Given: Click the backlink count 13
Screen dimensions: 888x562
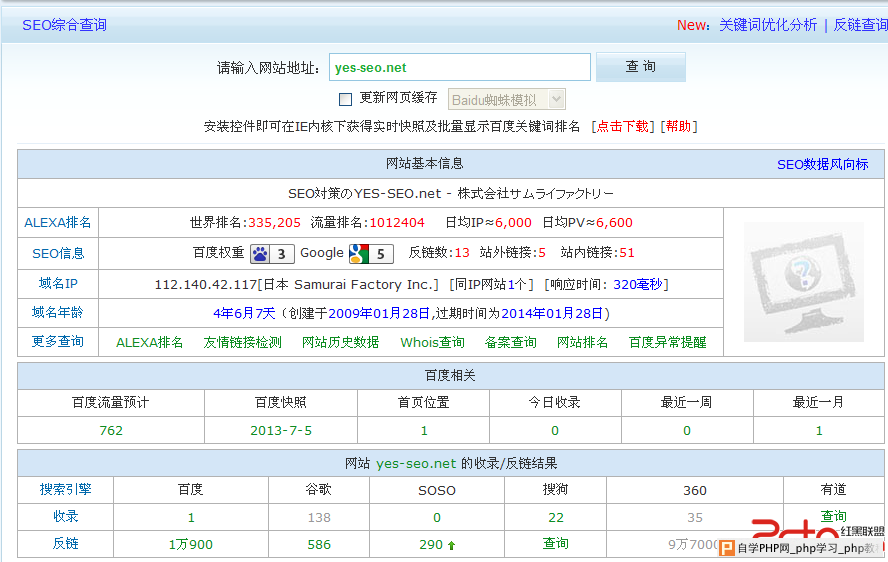Looking at the screenshot, I should (462, 253).
